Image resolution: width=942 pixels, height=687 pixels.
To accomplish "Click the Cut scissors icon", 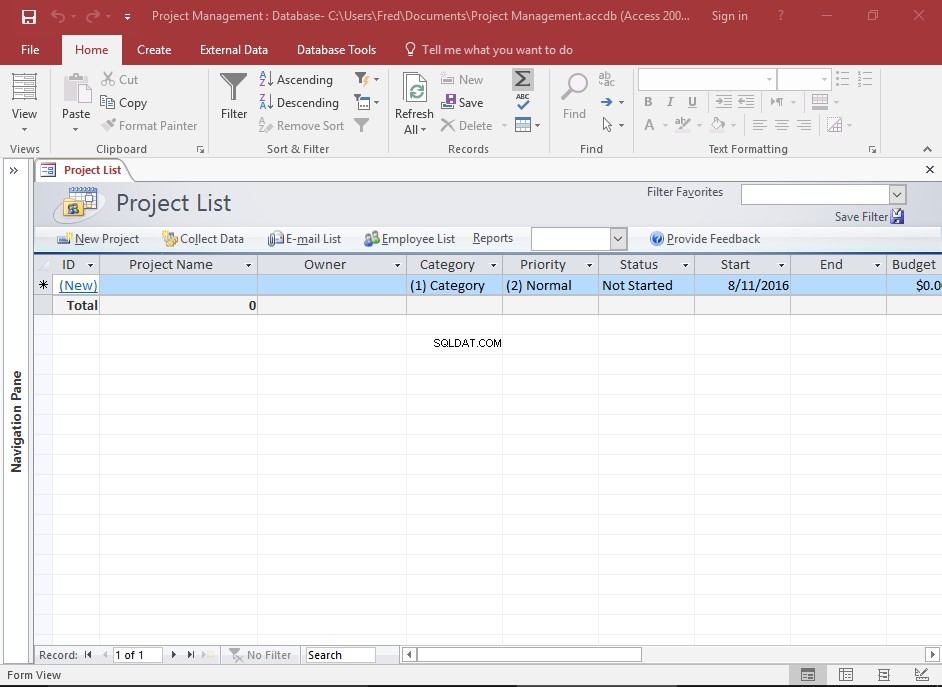I will coord(108,79).
